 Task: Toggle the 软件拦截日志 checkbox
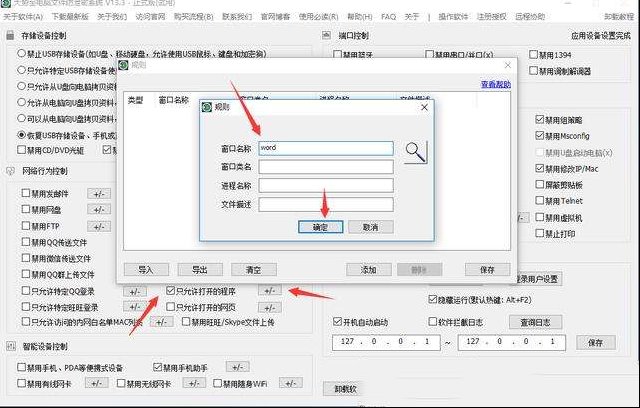coord(433,322)
